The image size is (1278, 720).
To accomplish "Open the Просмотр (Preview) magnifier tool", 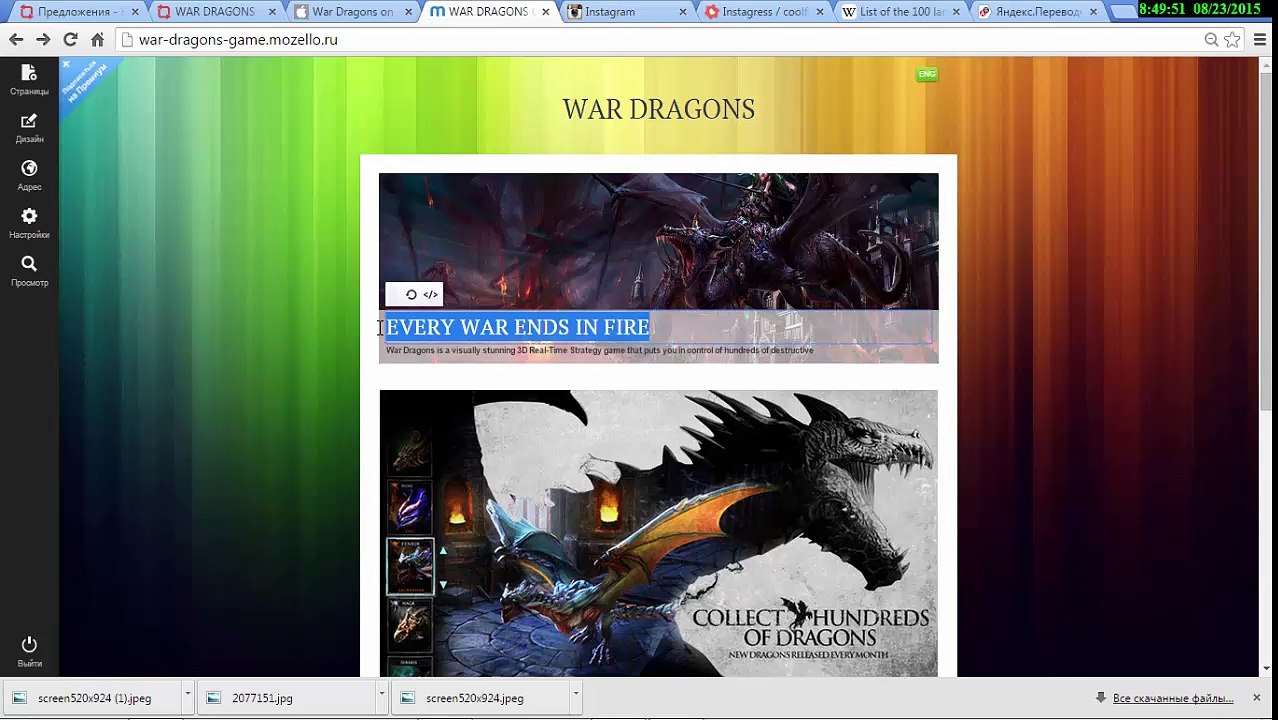I will pos(29,271).
